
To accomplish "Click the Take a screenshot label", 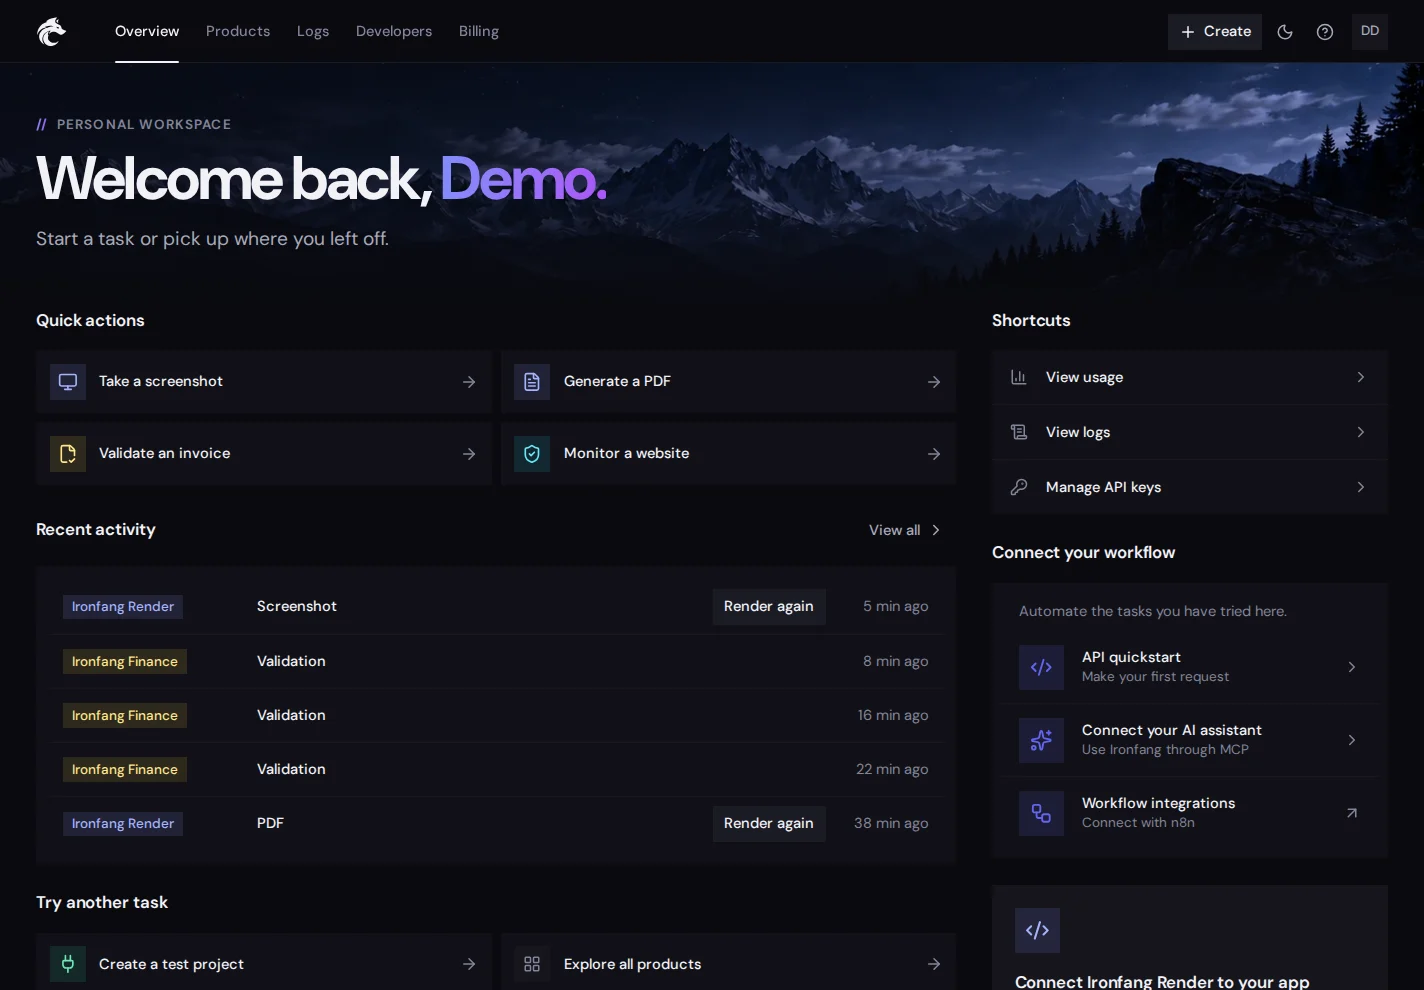I will pyautogui.click(x=161, y=381).
